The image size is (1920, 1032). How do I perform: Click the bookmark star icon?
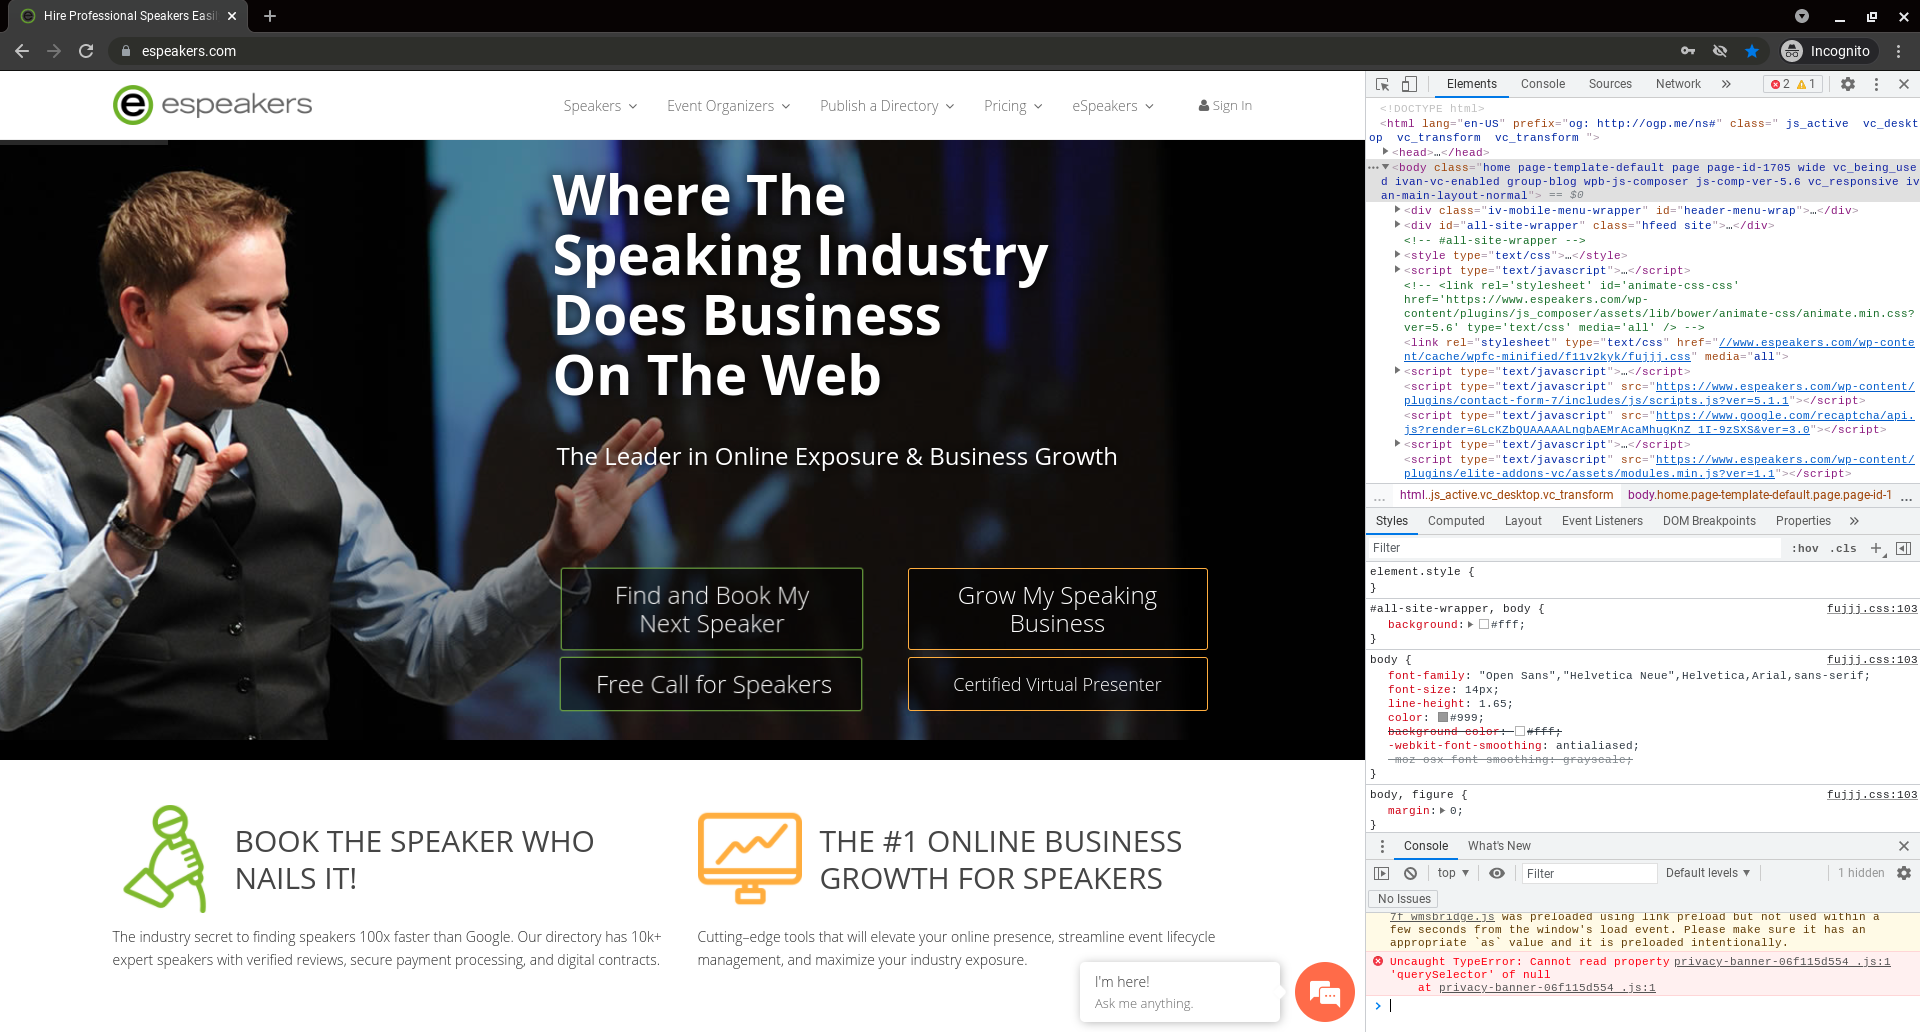1752,51
